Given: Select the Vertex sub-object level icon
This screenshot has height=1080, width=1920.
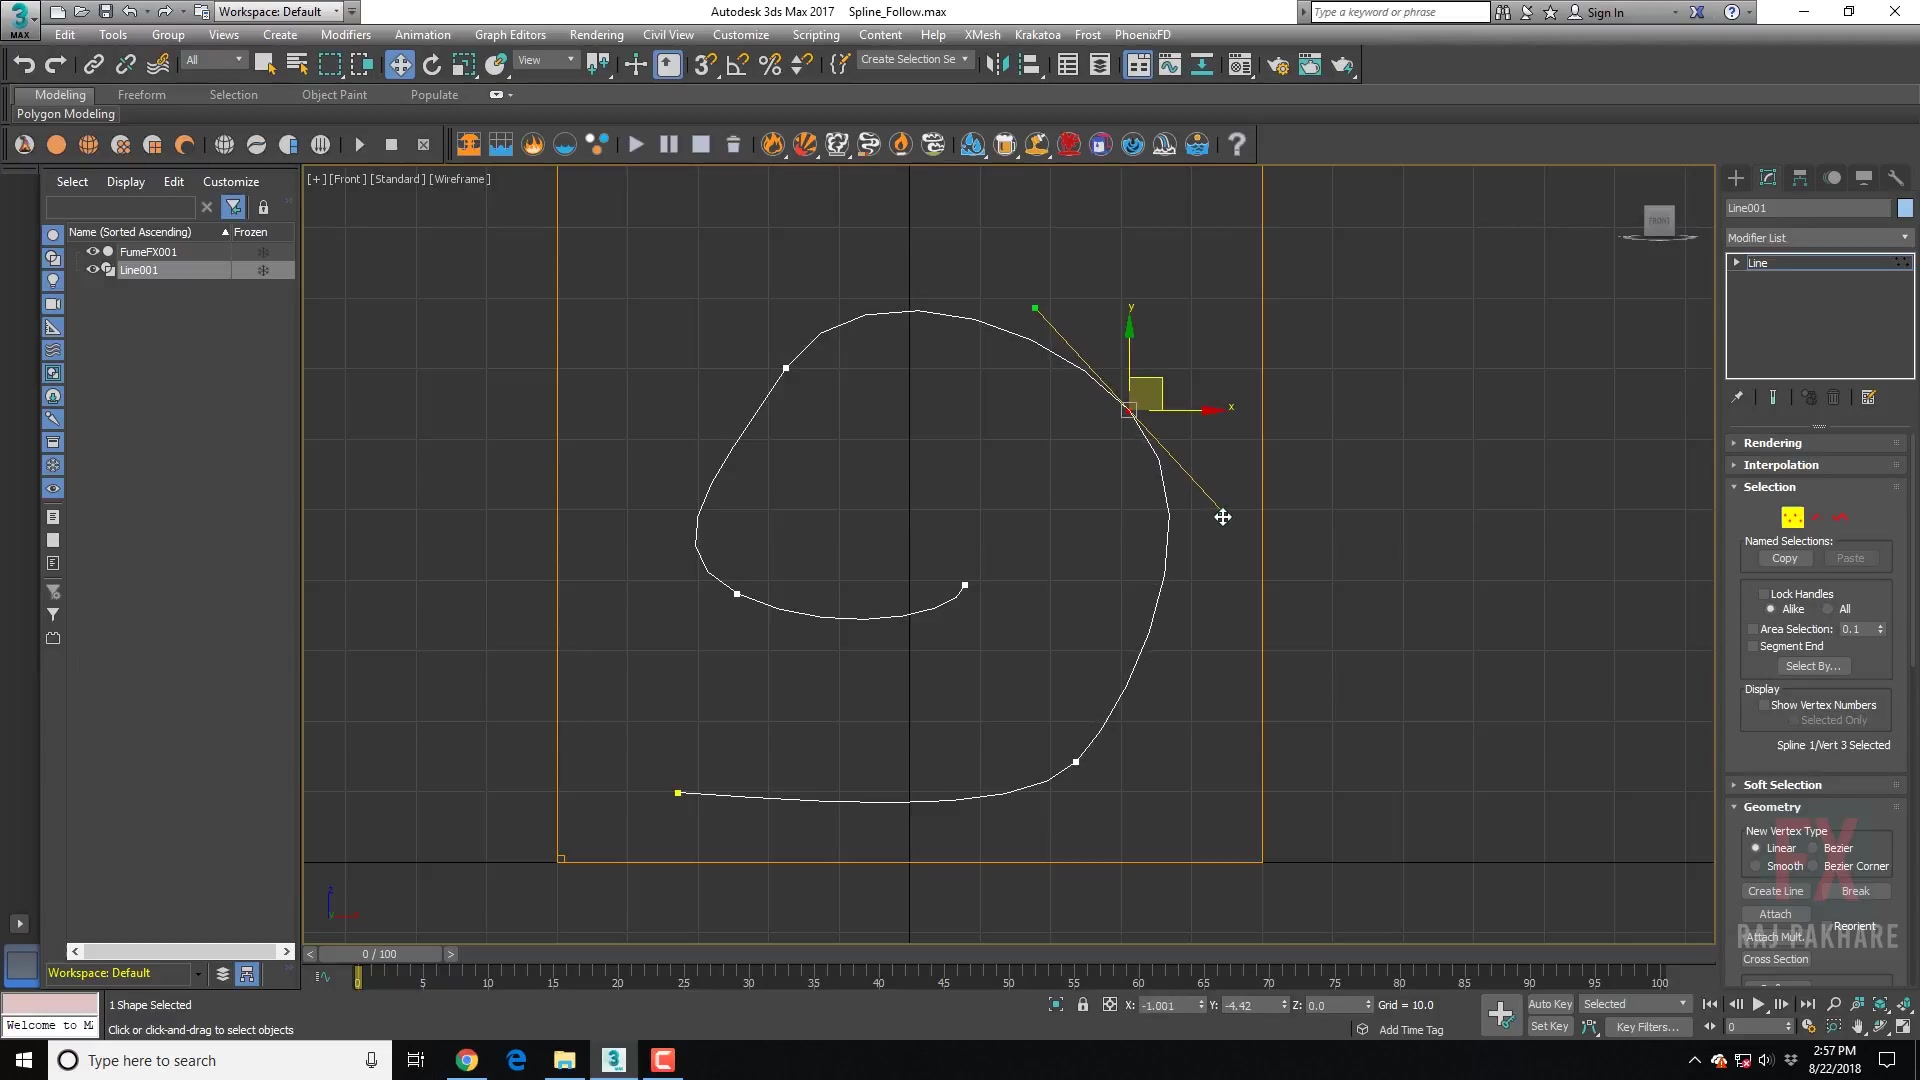Looking at the screenshot, I should coord(1792,517).
